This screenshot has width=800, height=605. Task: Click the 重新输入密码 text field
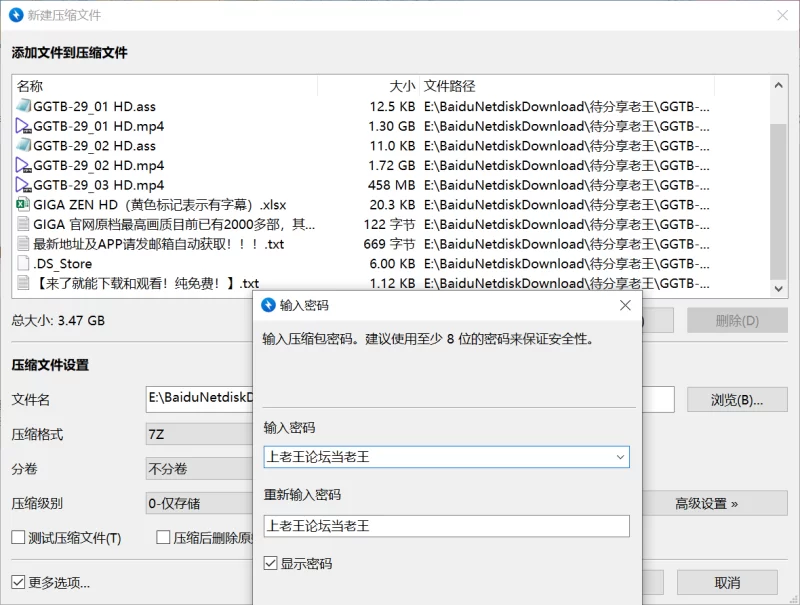click(x=446, y=526)
